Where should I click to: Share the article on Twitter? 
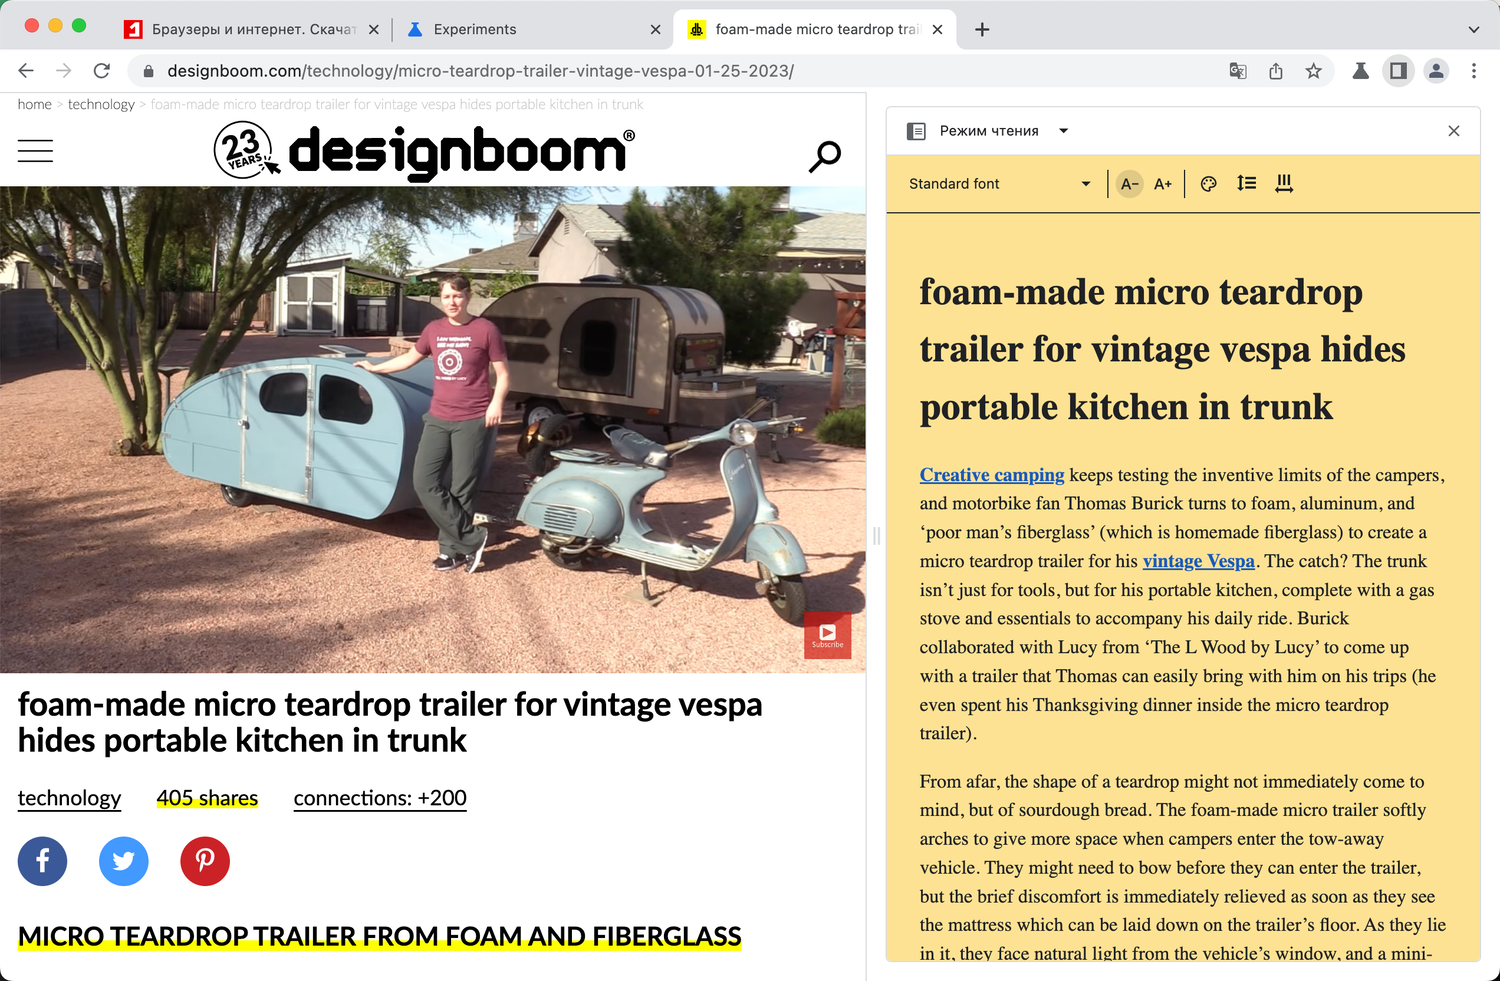pyautogui.click(x=124, y=861)
